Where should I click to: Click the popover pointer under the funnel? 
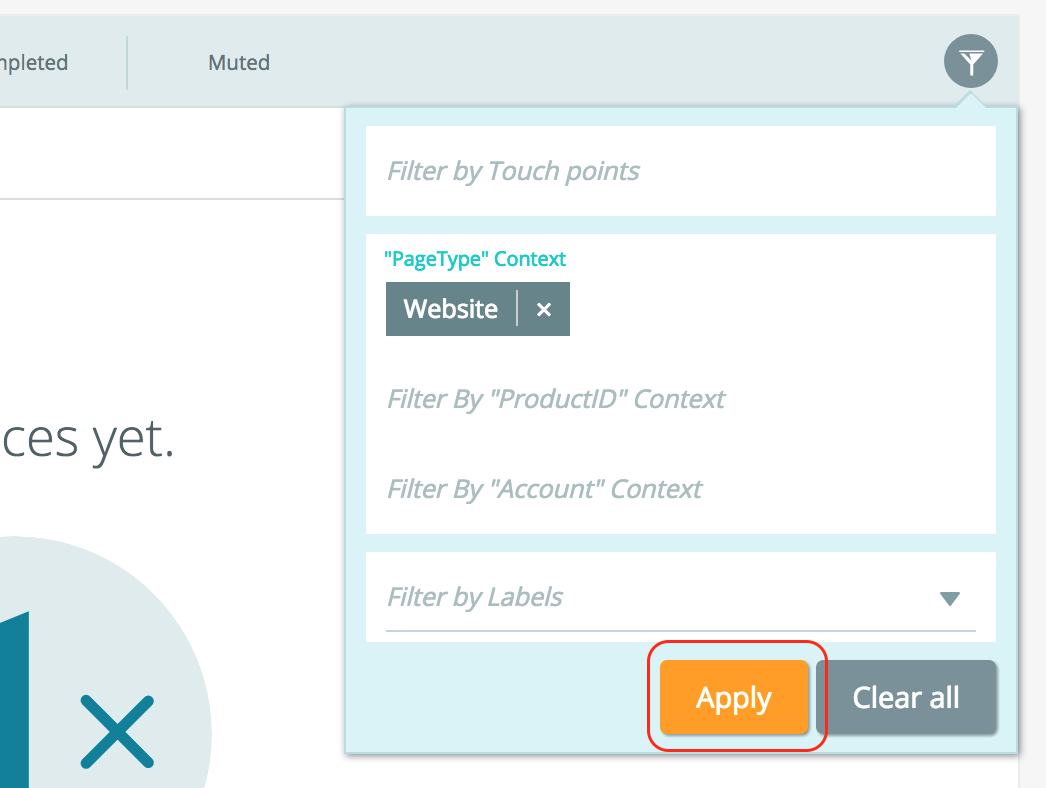pyautogui.click(x=971, y=100)
